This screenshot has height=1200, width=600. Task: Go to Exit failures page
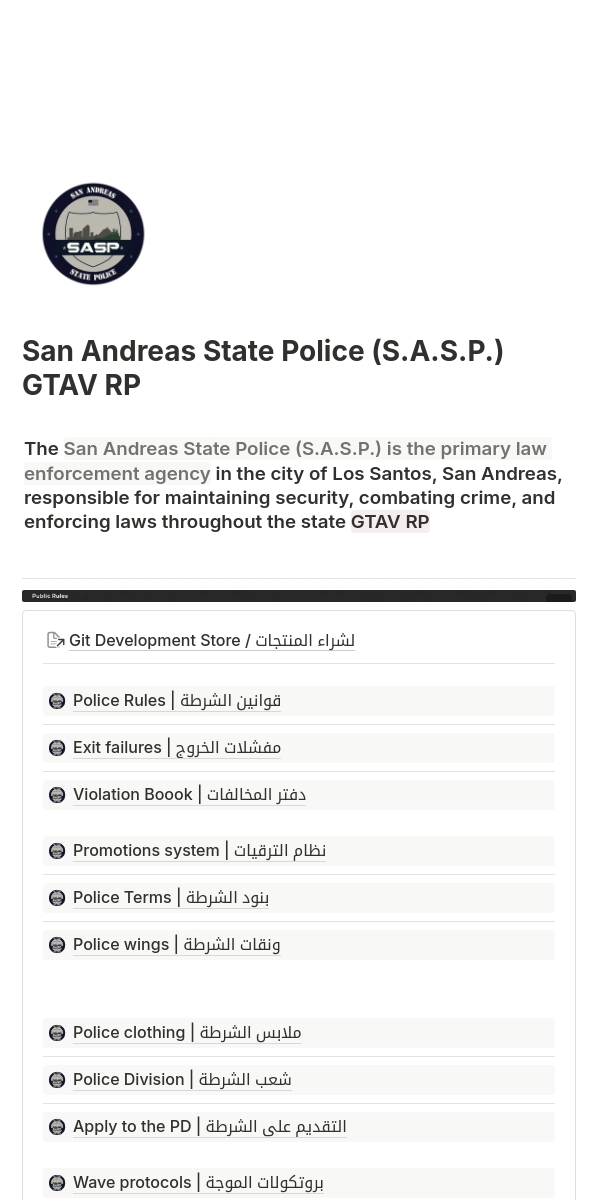(x=177, y=747)
